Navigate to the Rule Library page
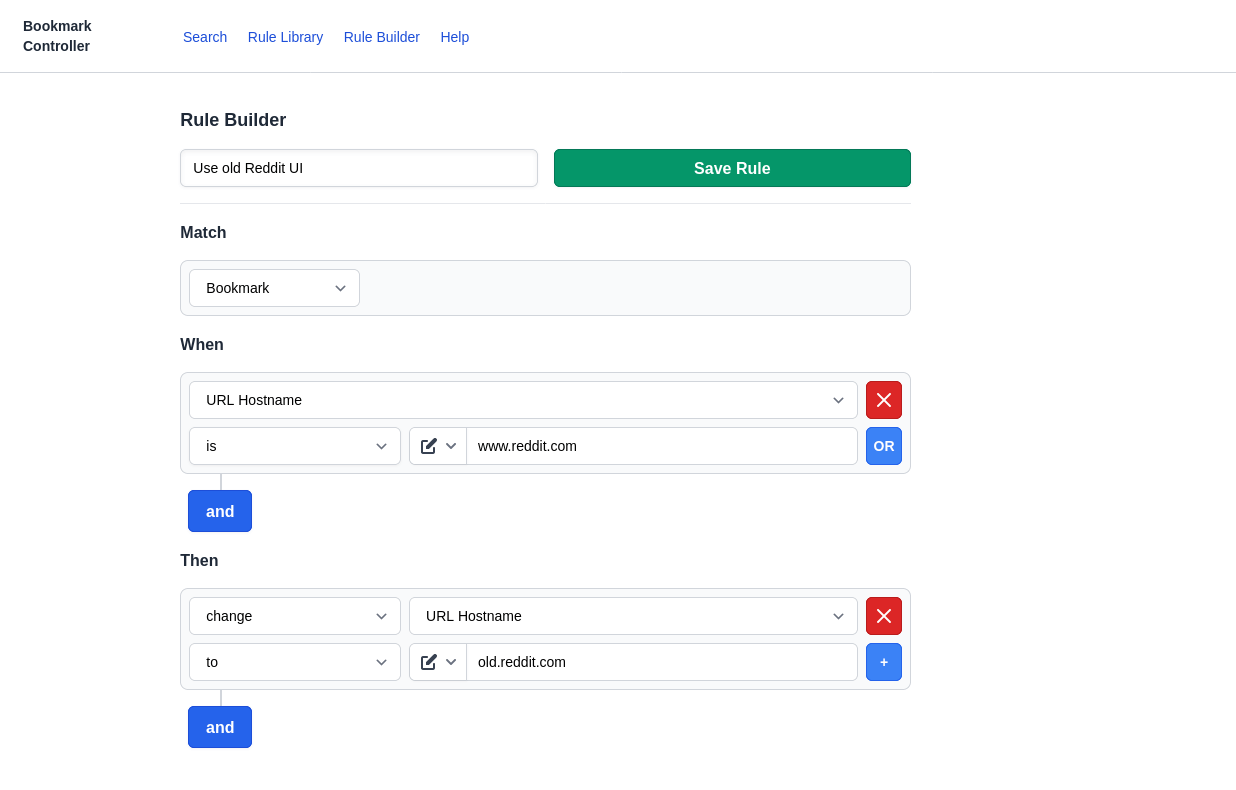 click(285, 37)
